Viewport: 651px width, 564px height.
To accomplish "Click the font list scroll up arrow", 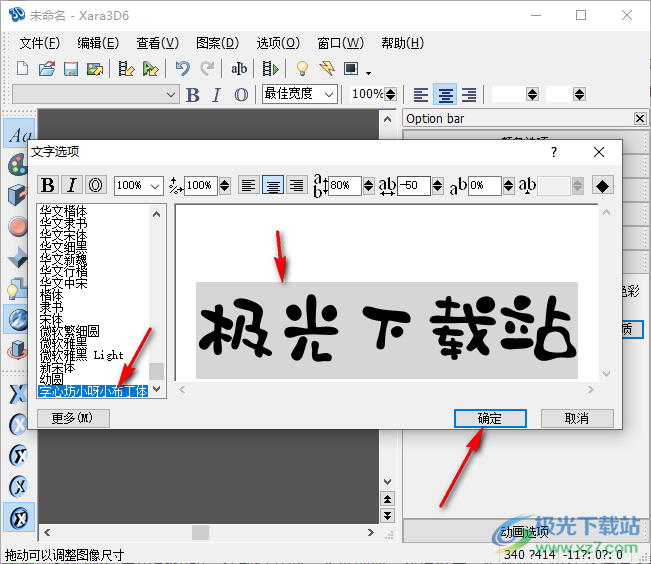I will click(157, 214).
